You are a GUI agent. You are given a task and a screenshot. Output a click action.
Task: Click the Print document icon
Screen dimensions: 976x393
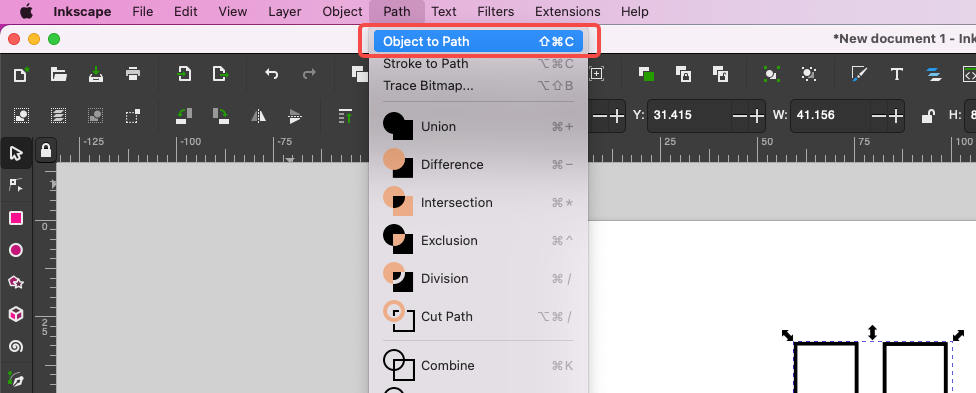click(133, 74)
